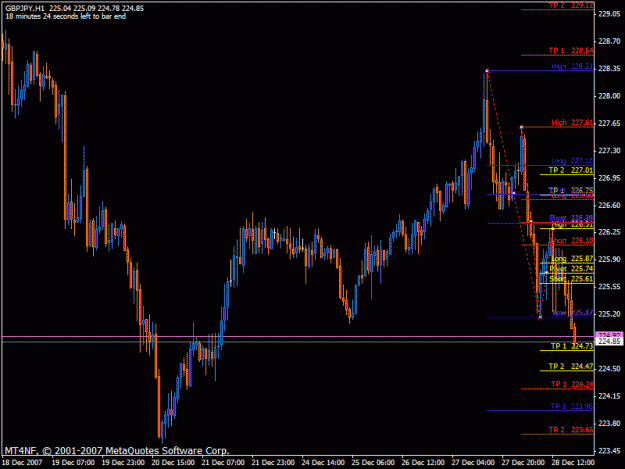Click the '21 Dec 23:00' time axis label
Screen dimensions: 625x469
click(x=273, y=463)
